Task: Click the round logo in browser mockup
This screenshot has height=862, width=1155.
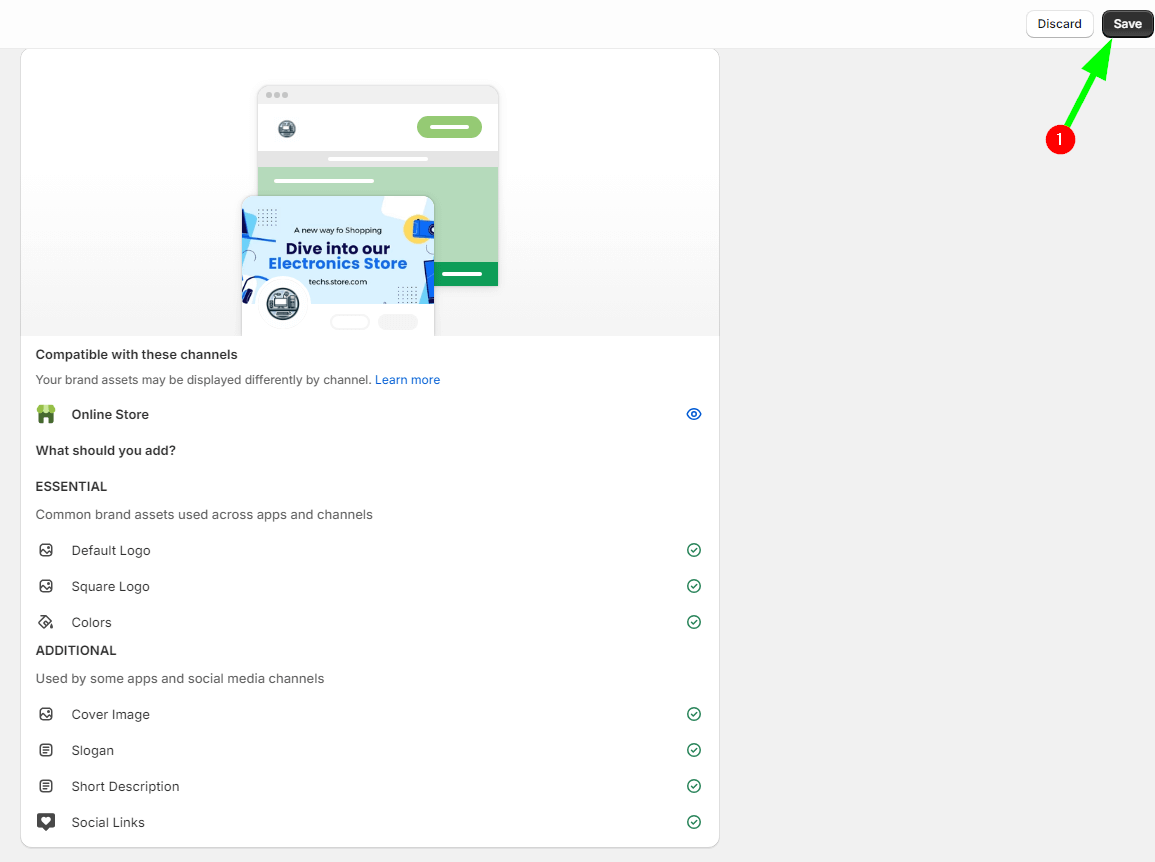Action: (287, 128)
